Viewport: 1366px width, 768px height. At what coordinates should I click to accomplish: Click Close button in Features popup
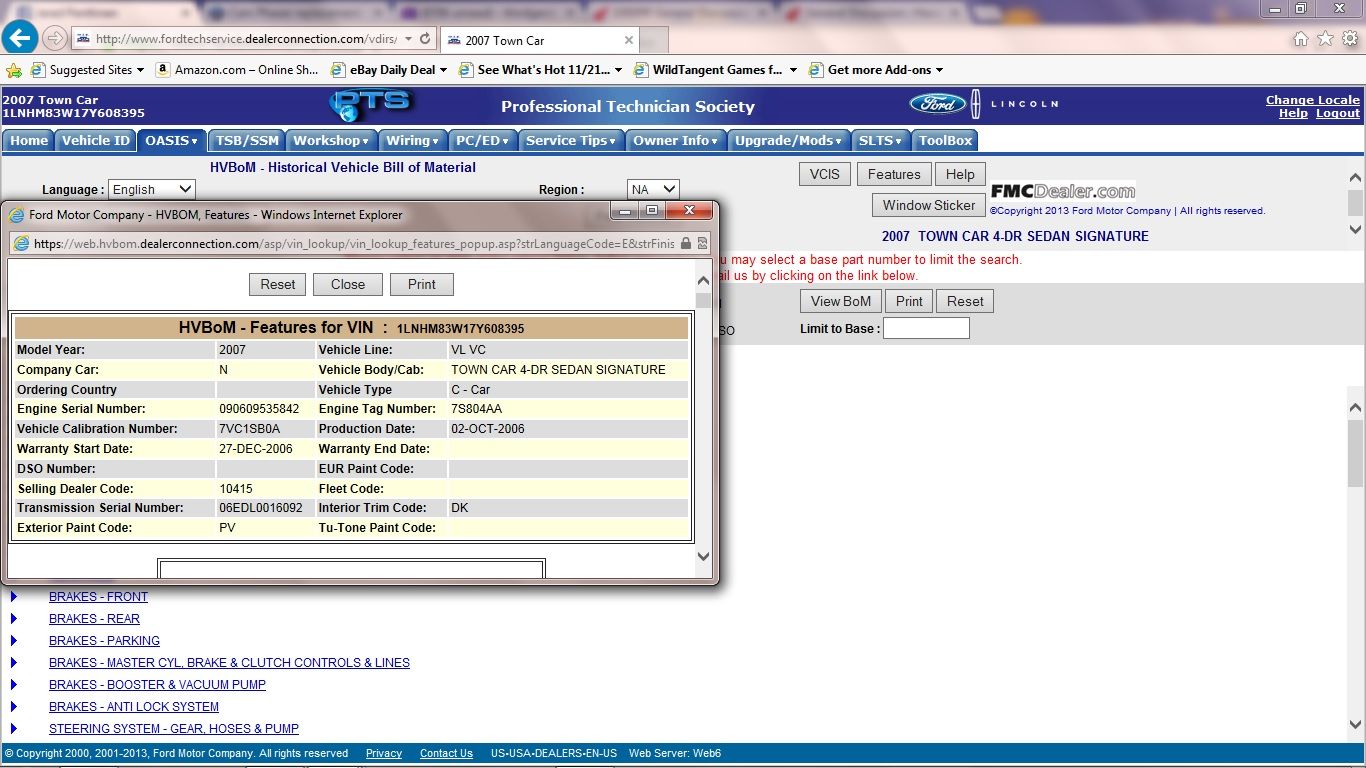348,284
